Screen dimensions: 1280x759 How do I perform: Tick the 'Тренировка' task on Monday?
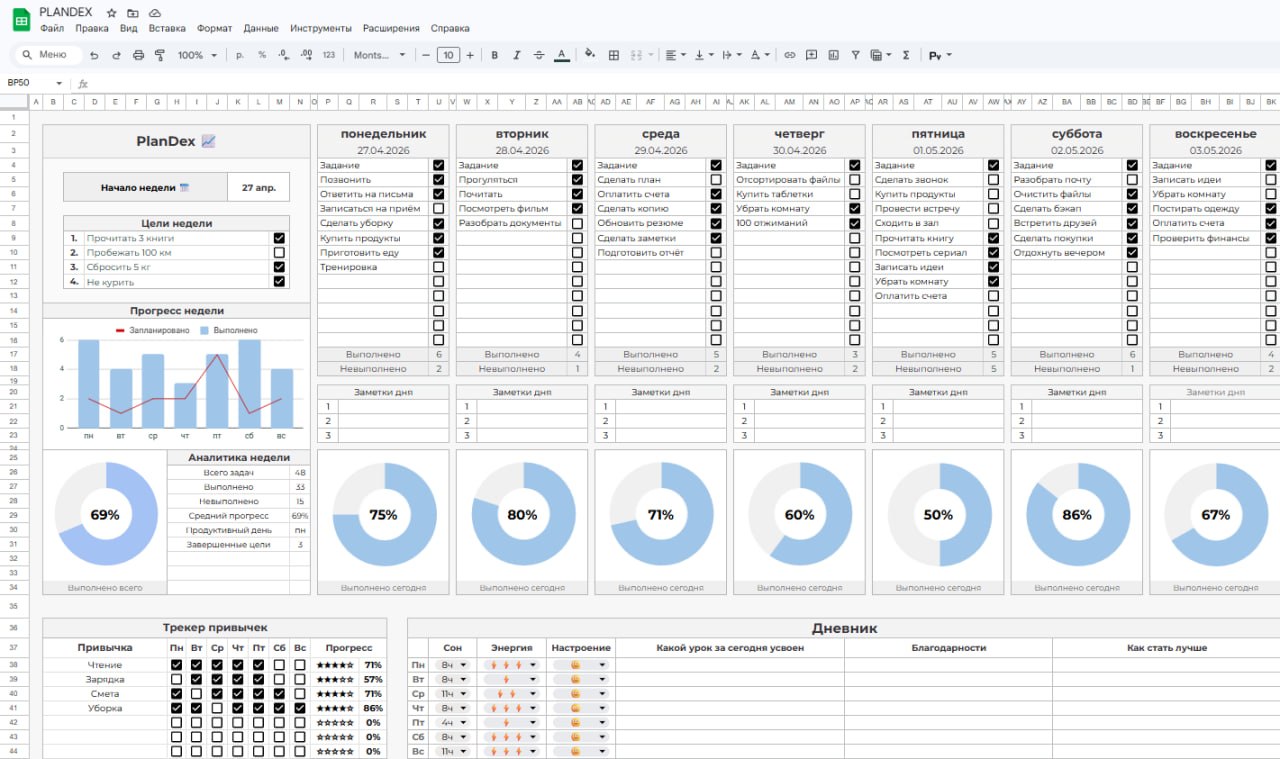(438, 267)
